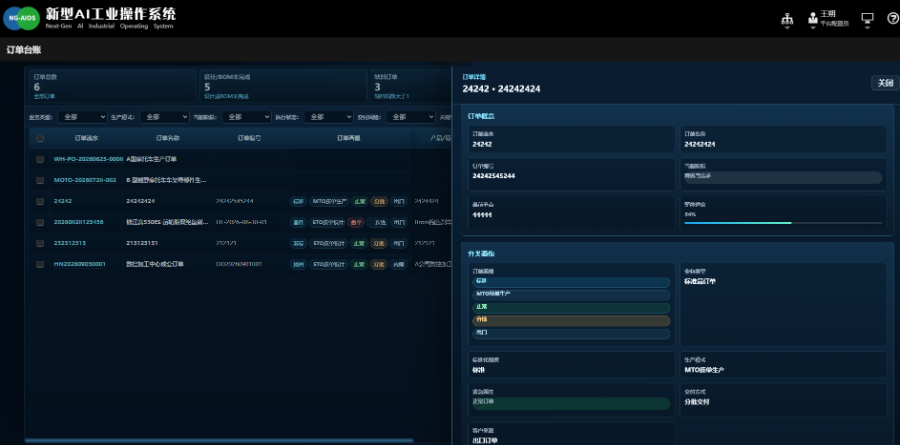Click the 订单名称 column header
The width and height of the screenshot is (900, 445).
click(x=168, y=138)
